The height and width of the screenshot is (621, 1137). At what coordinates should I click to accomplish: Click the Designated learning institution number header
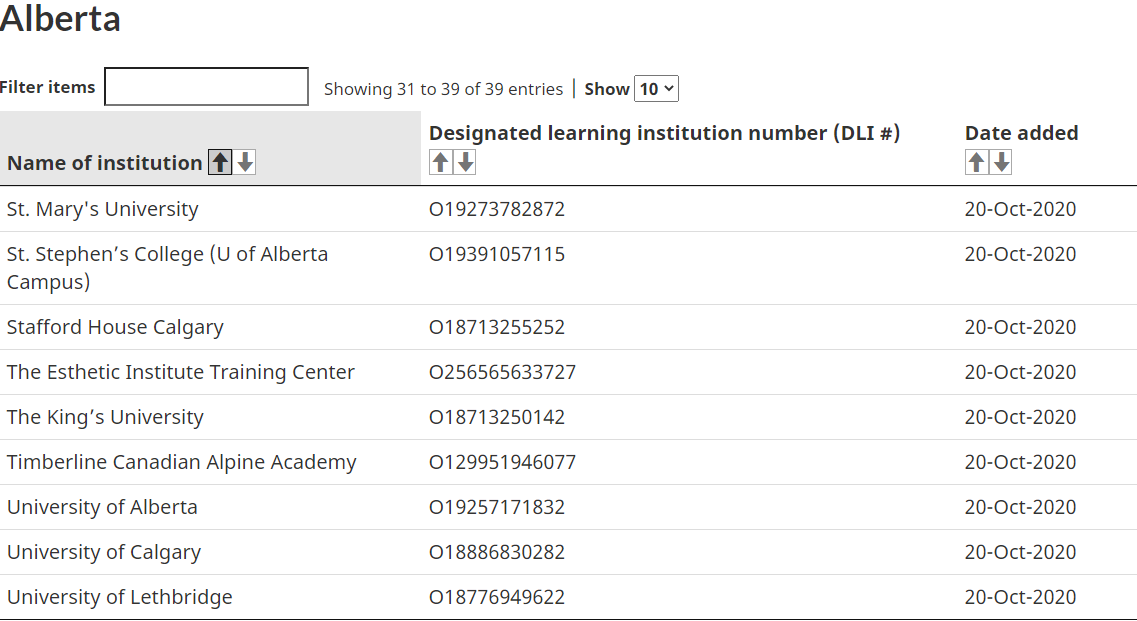pos(664,133)
